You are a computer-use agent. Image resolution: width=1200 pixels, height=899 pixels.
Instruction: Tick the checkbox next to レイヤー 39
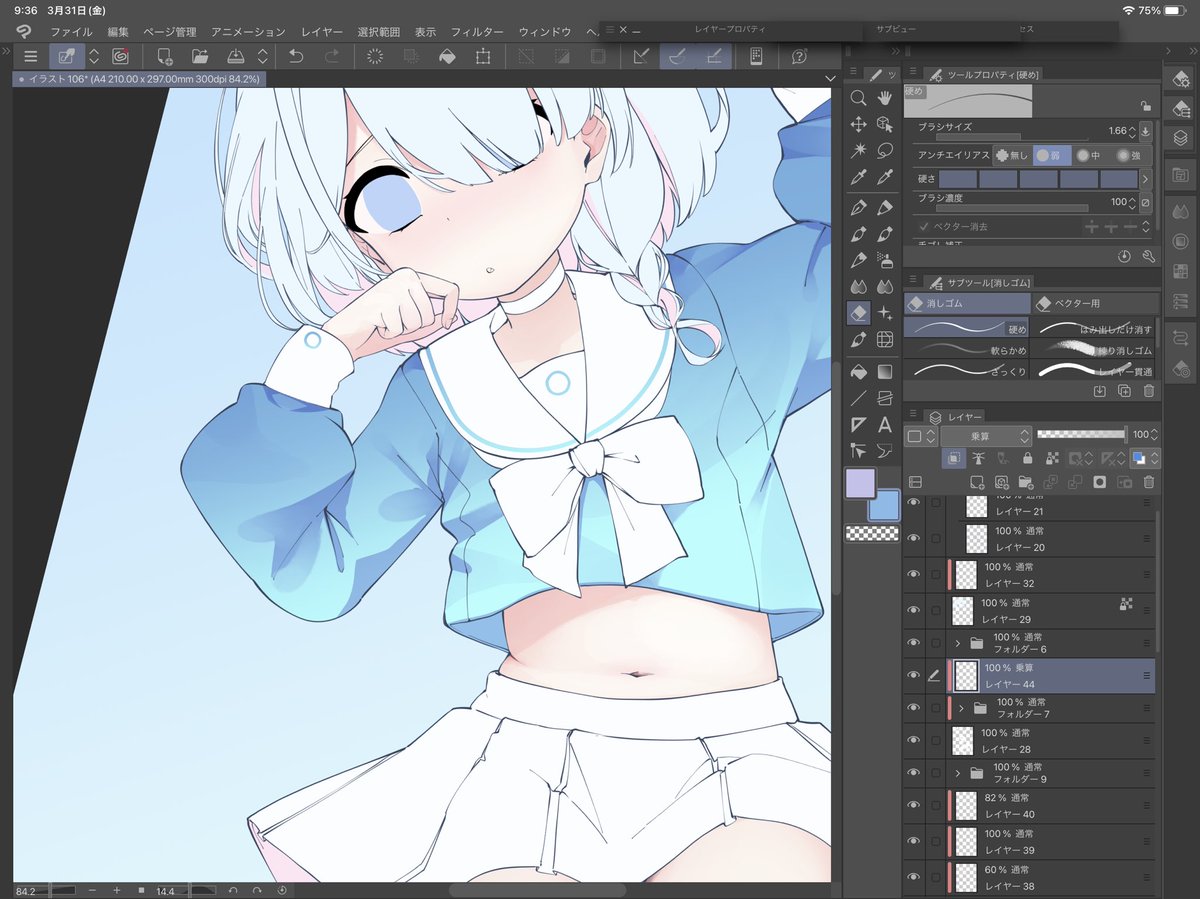935,841
